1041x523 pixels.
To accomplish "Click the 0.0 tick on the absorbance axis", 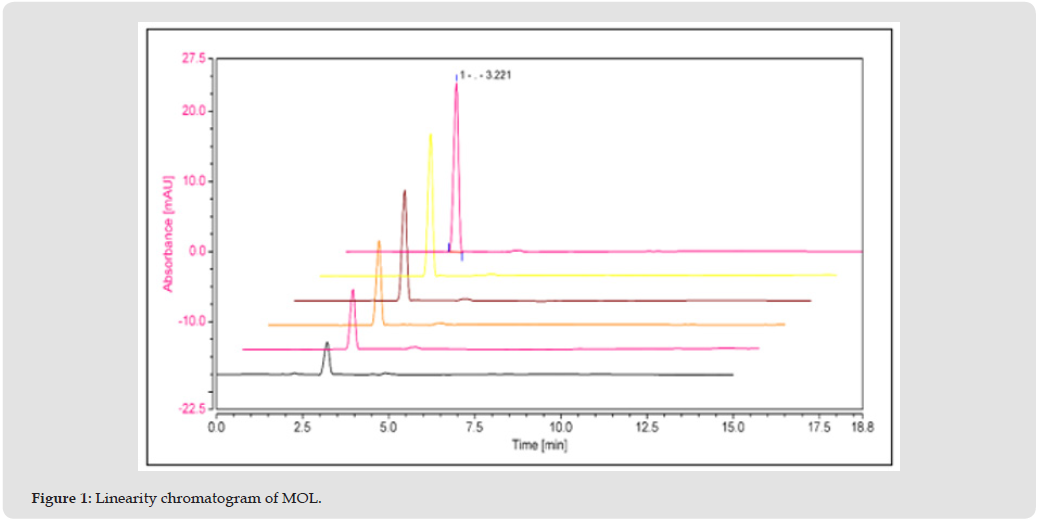I will click(194, 251).
